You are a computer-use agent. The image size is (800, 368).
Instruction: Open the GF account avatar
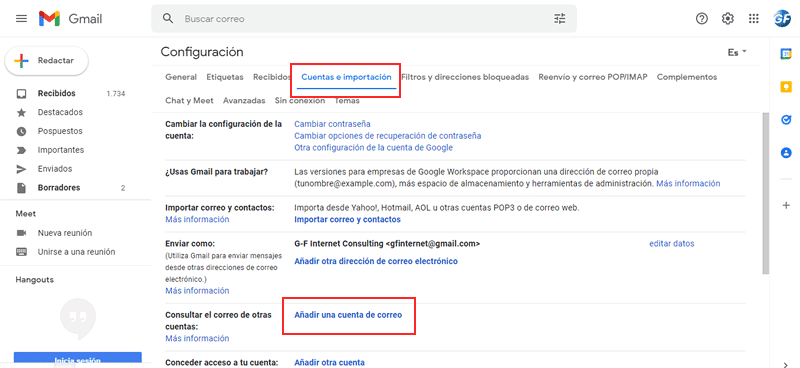click(782, 19)
